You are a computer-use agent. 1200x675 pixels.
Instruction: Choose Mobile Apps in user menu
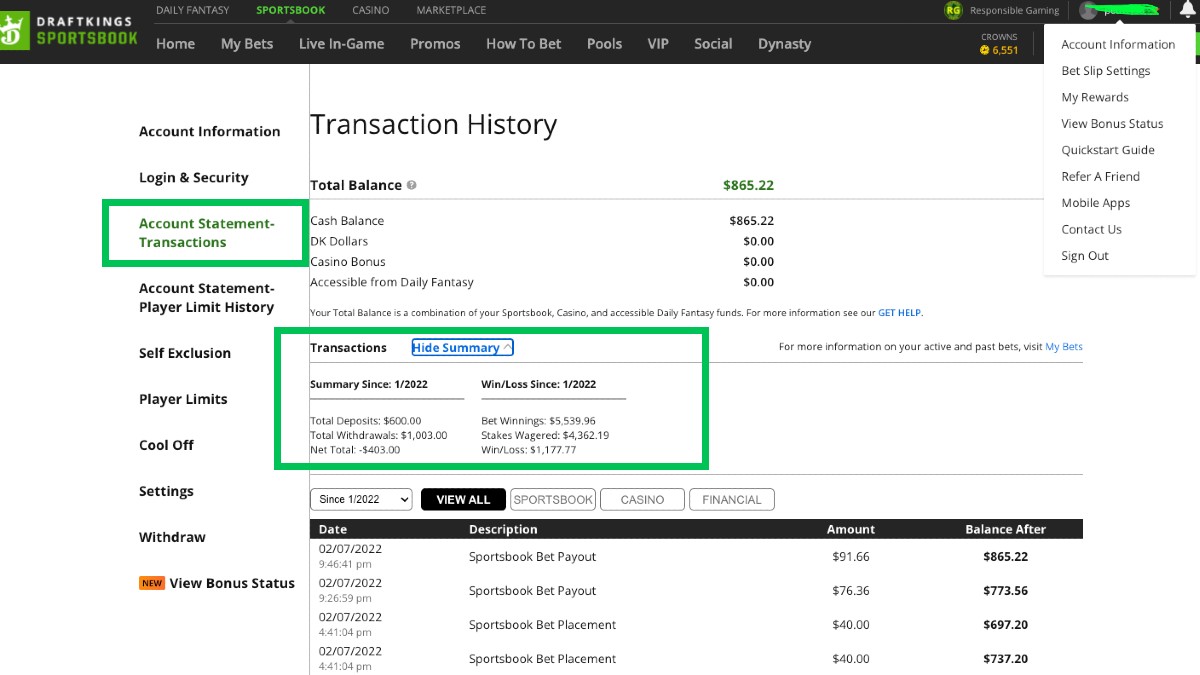tap(1096, 203)
